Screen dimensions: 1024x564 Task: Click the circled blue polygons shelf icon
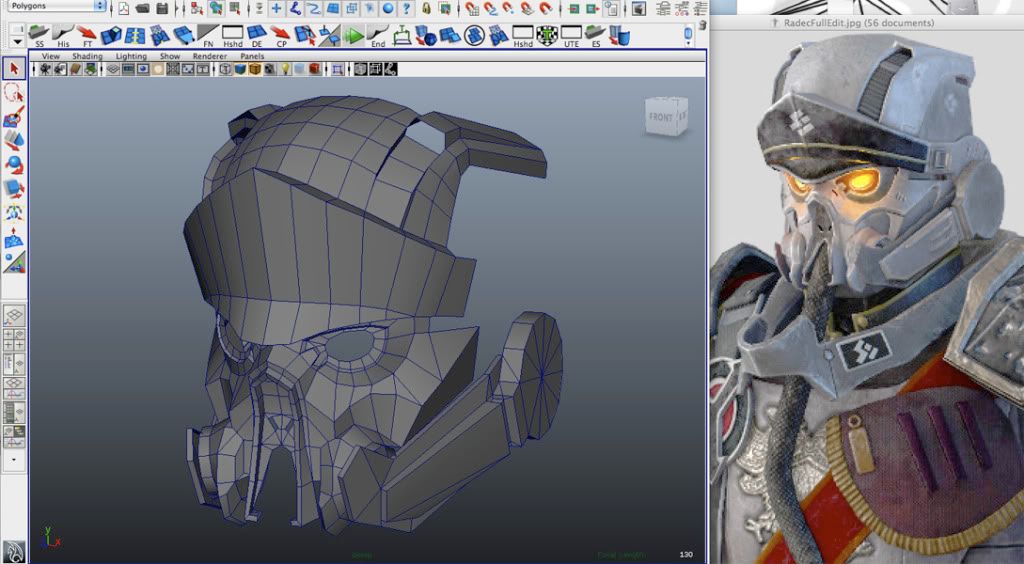coord(473,36)
